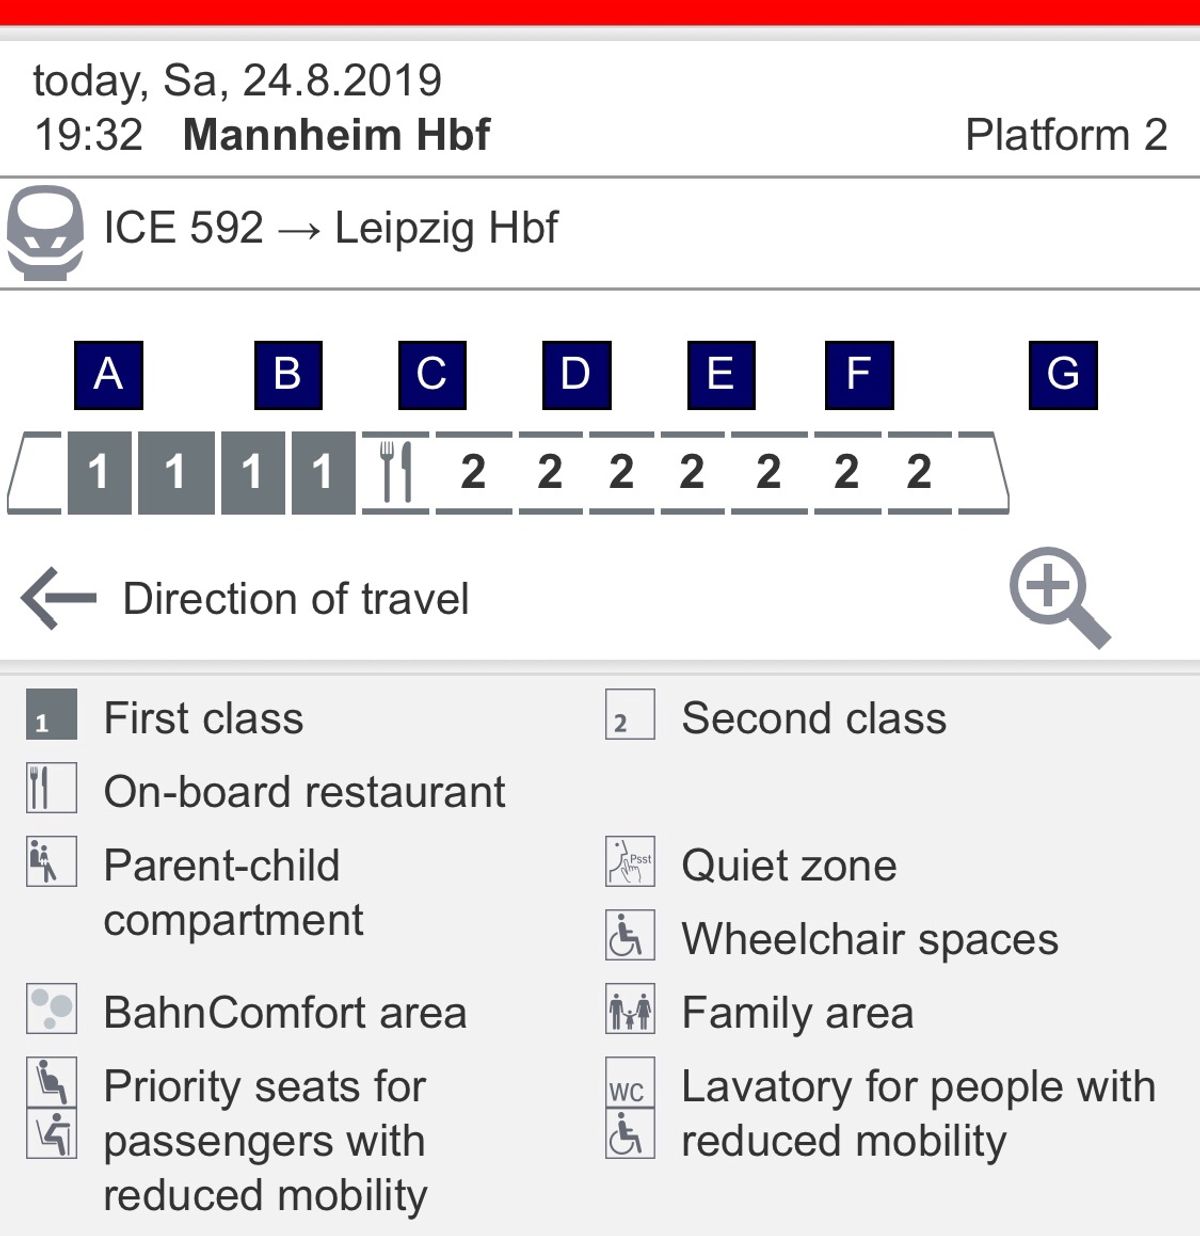Tap the Quiet zone legend icon
The width and height of the screenshot is (1200, 1236).
(x=630, y=862)
